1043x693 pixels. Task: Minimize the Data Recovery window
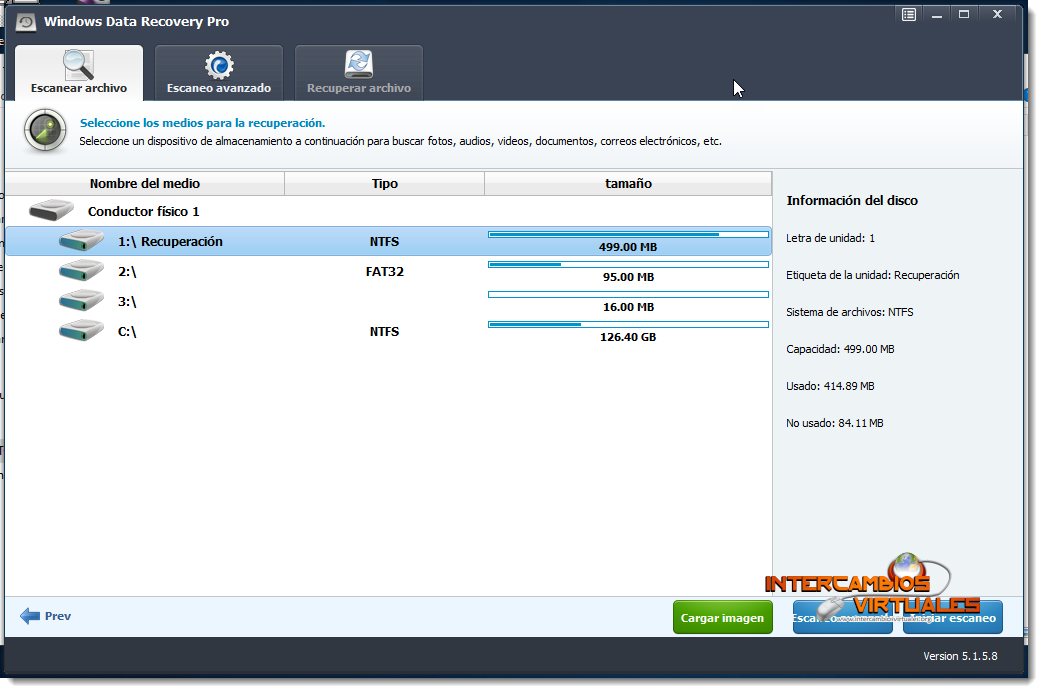(x=937, y=15)
